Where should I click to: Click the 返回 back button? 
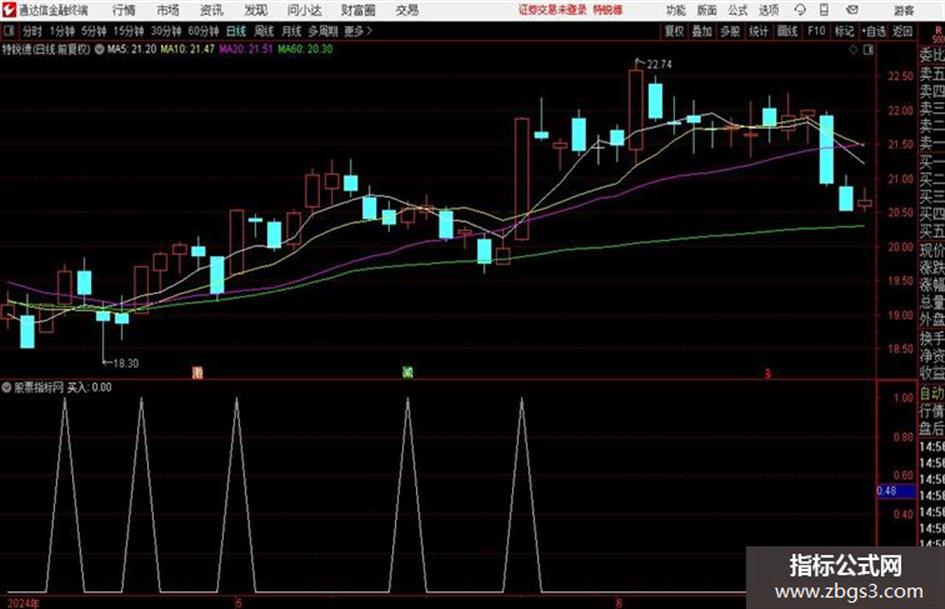point(902,31)
